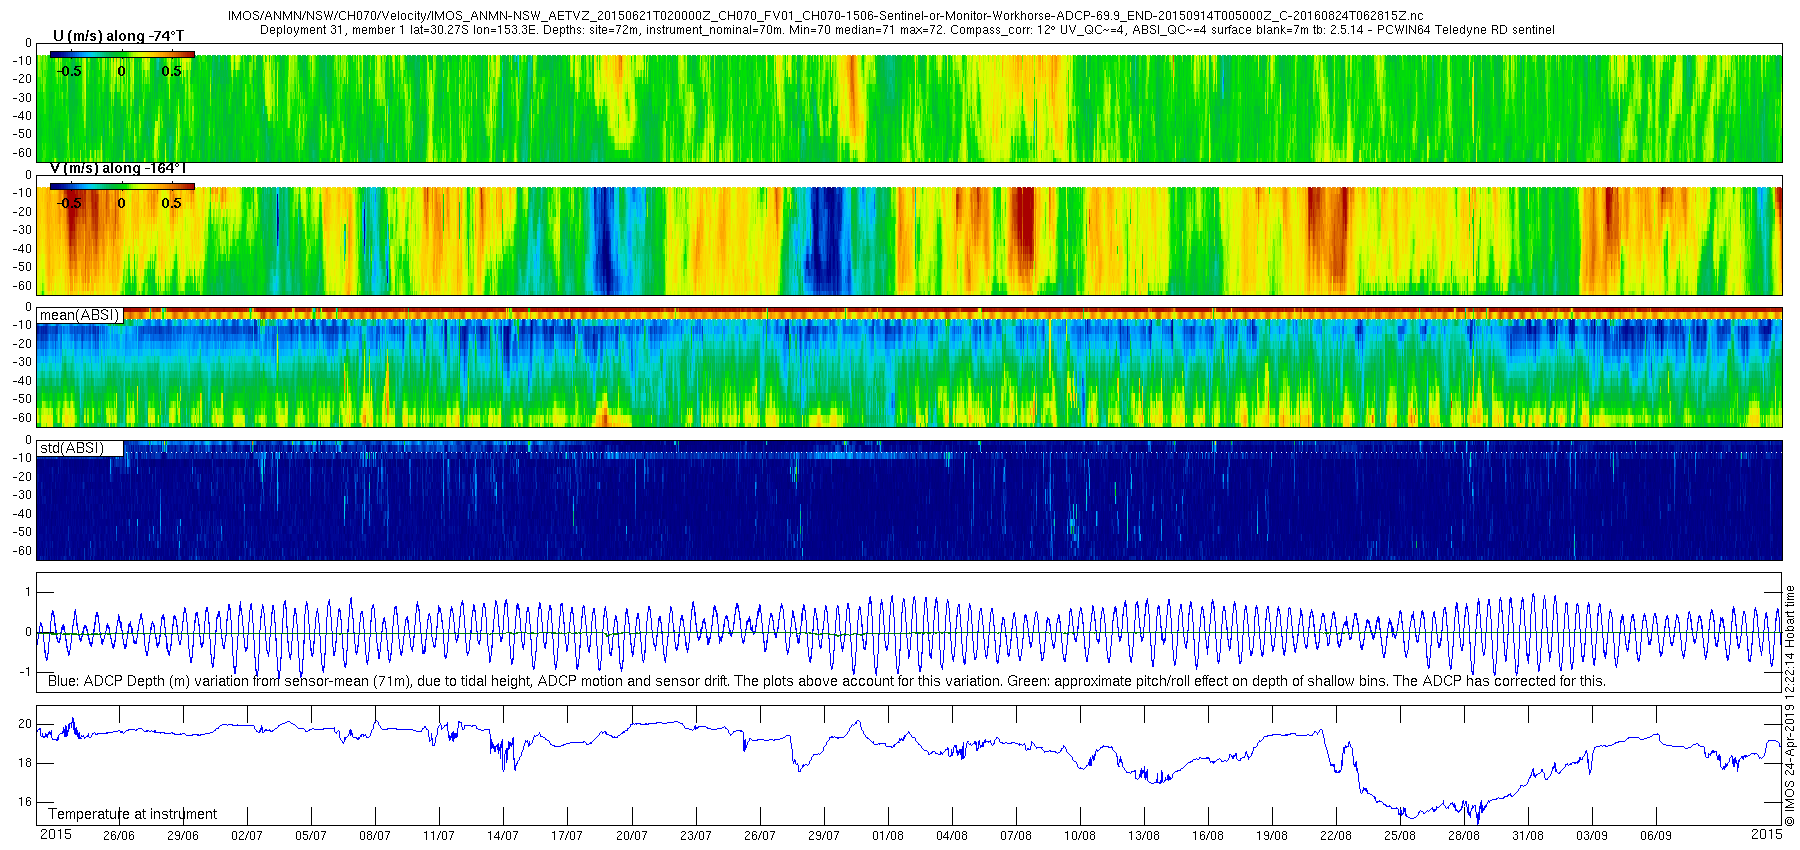Click the '11/07' date tick label
This screenshot has height=850, width=1800.
click(438, 836)
